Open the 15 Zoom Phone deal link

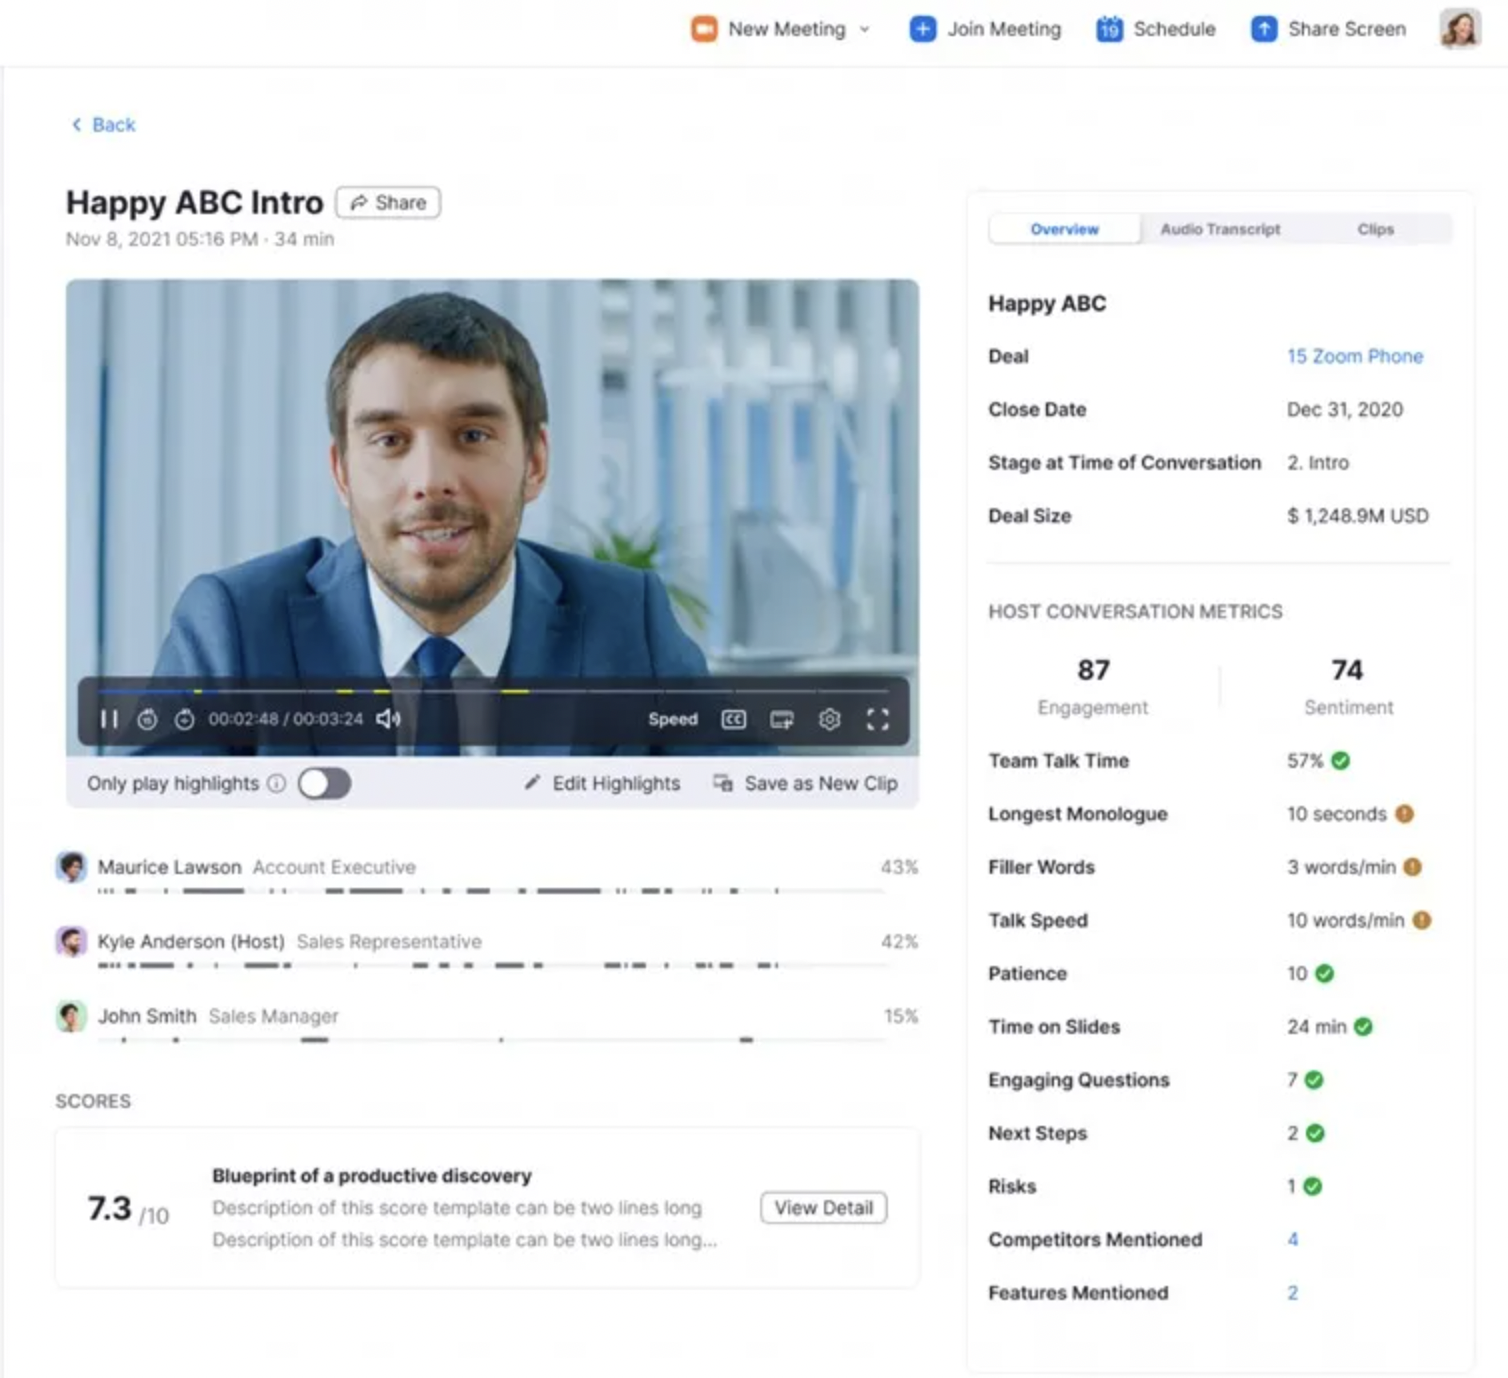1354,356
